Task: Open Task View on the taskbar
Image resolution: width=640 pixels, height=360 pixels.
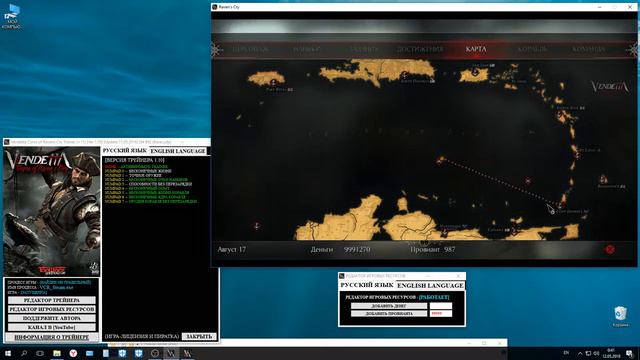Action: click(40, 353)
